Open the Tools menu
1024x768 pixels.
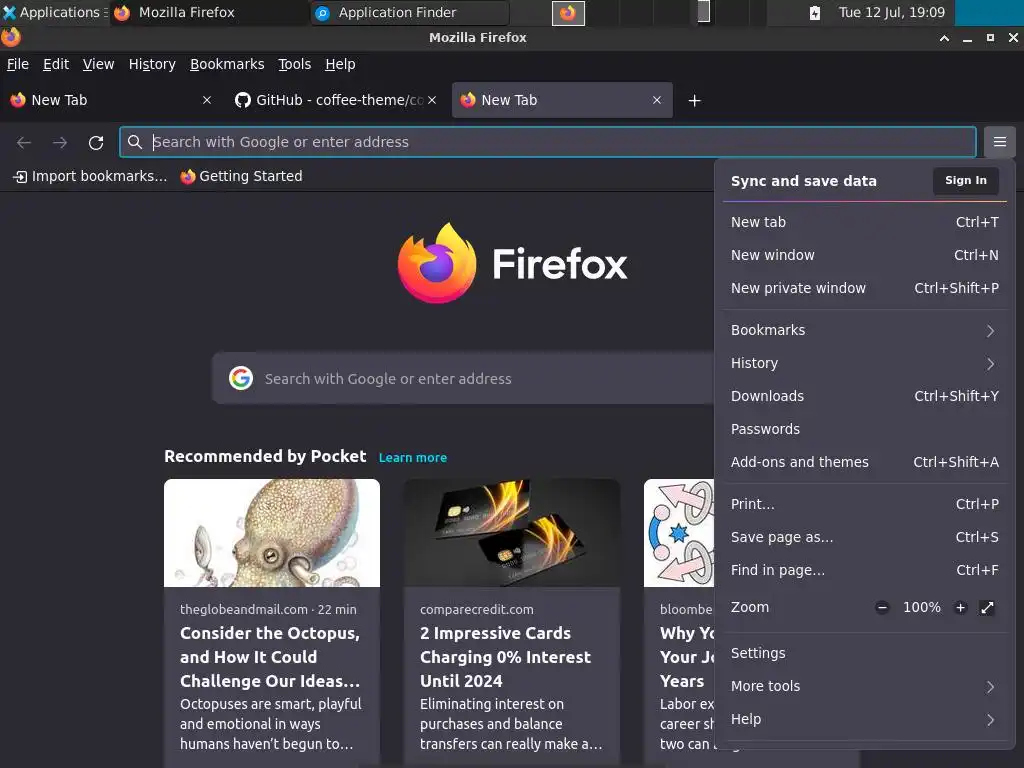coord(295,64)
